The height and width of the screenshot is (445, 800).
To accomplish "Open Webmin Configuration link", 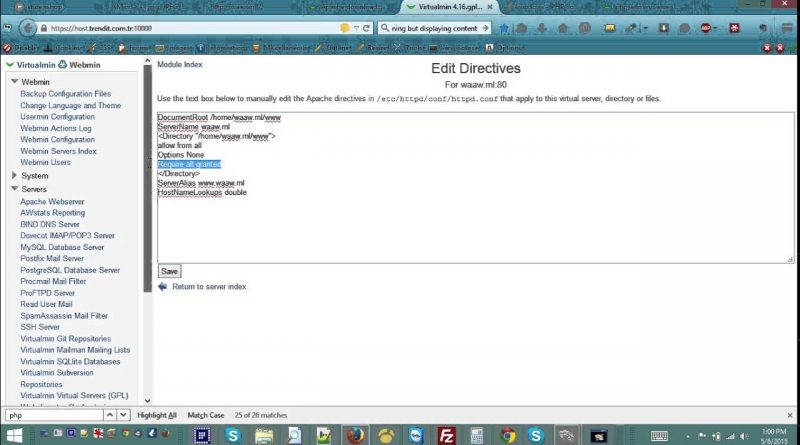I will (57, 139).
